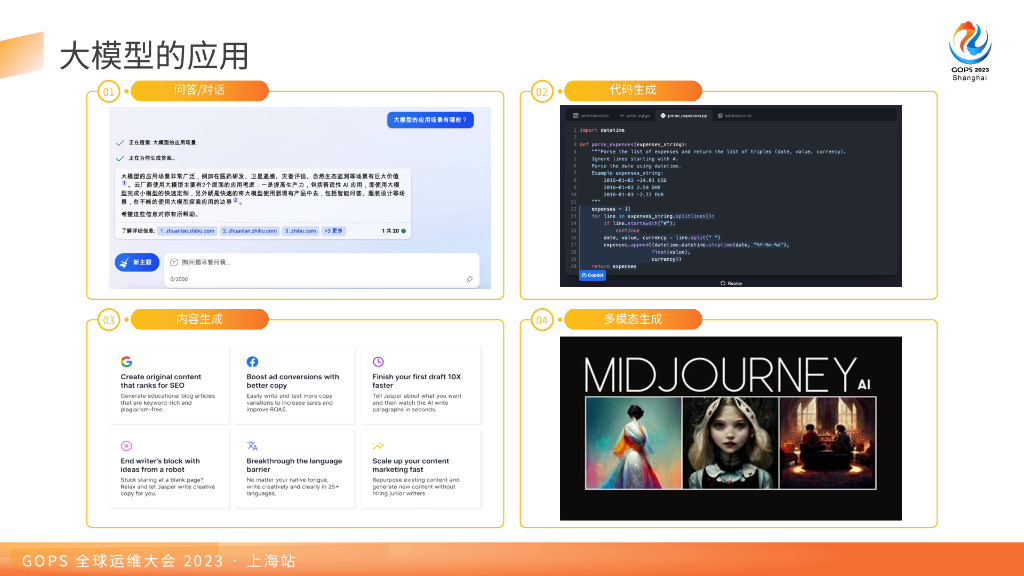This screenshot has height=576, width=1024.
Task: Click the purple clock icon
Action: [x=378, y=361]
